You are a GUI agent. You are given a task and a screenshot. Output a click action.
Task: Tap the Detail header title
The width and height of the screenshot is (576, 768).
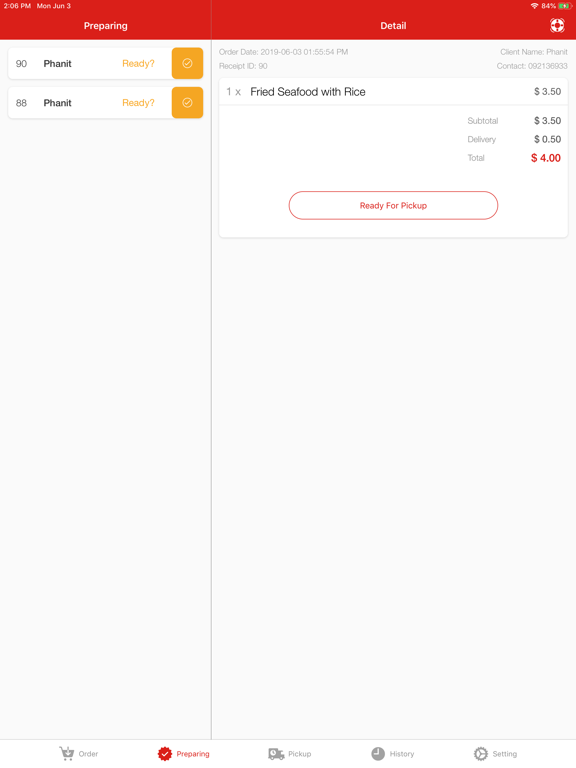tap(393, 25)
